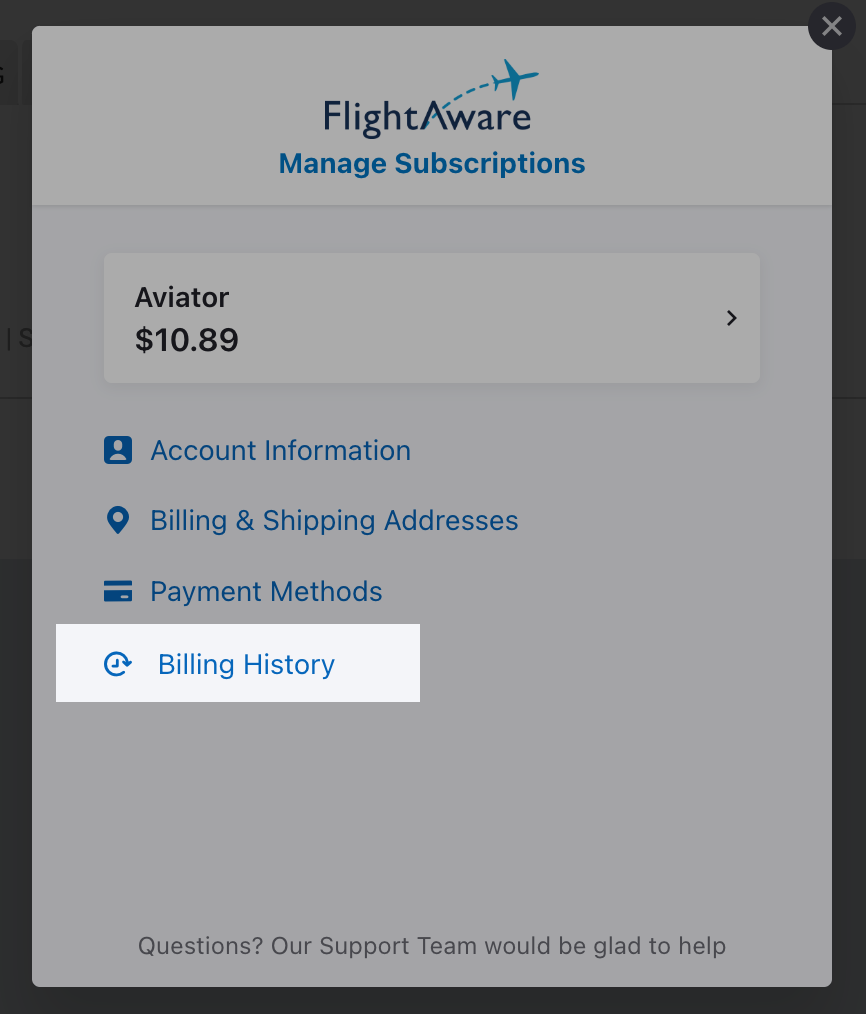Open Payment Methods
The height and width of the screenshot is (1014, 866).
pos(266,591)
